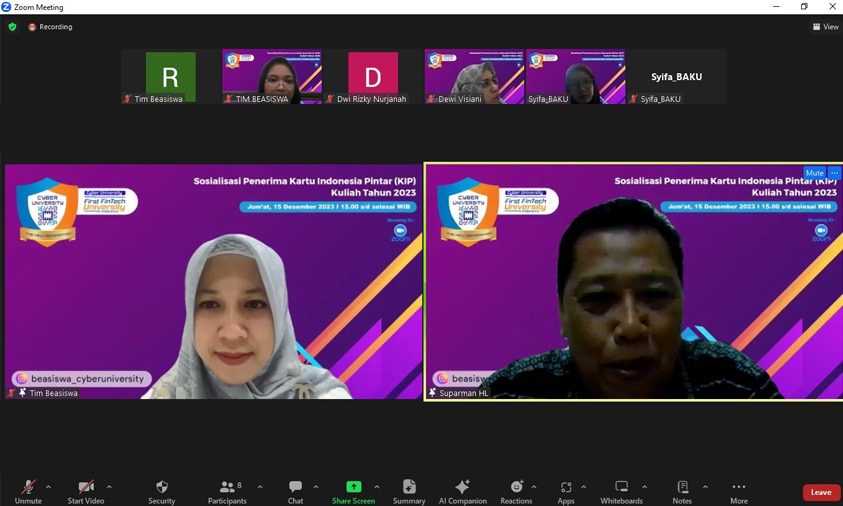Click the Recording indicator
Screen dimensions: 843x506
pyautogui.click(x=51, y=26)
